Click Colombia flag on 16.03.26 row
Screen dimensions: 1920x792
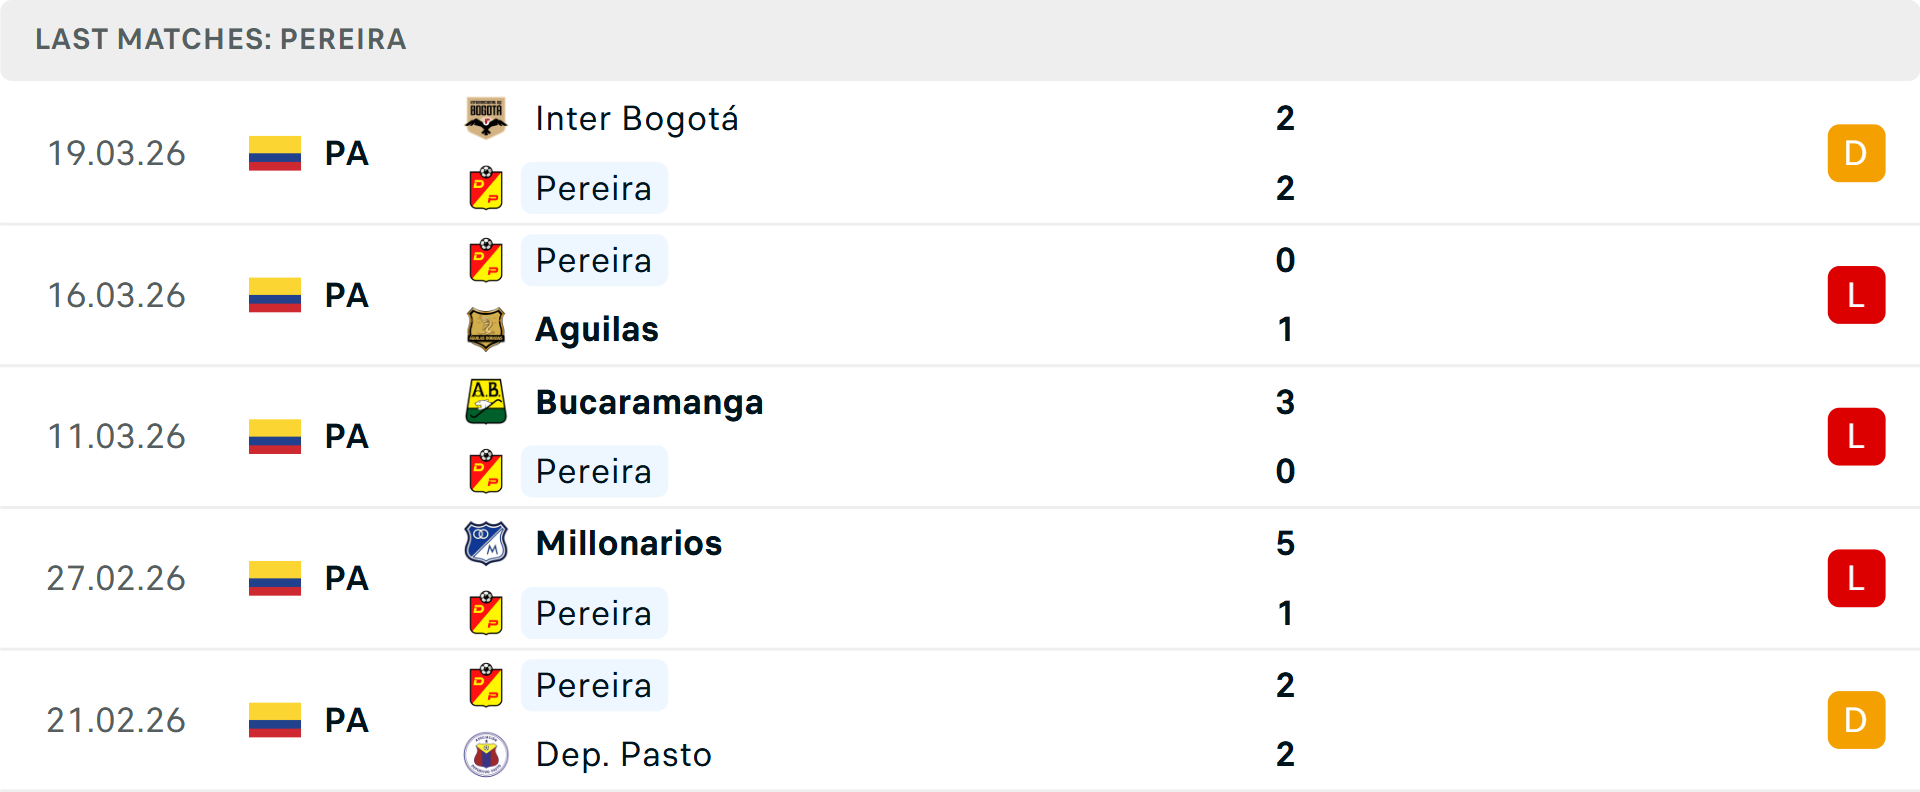tap(275, 295)
